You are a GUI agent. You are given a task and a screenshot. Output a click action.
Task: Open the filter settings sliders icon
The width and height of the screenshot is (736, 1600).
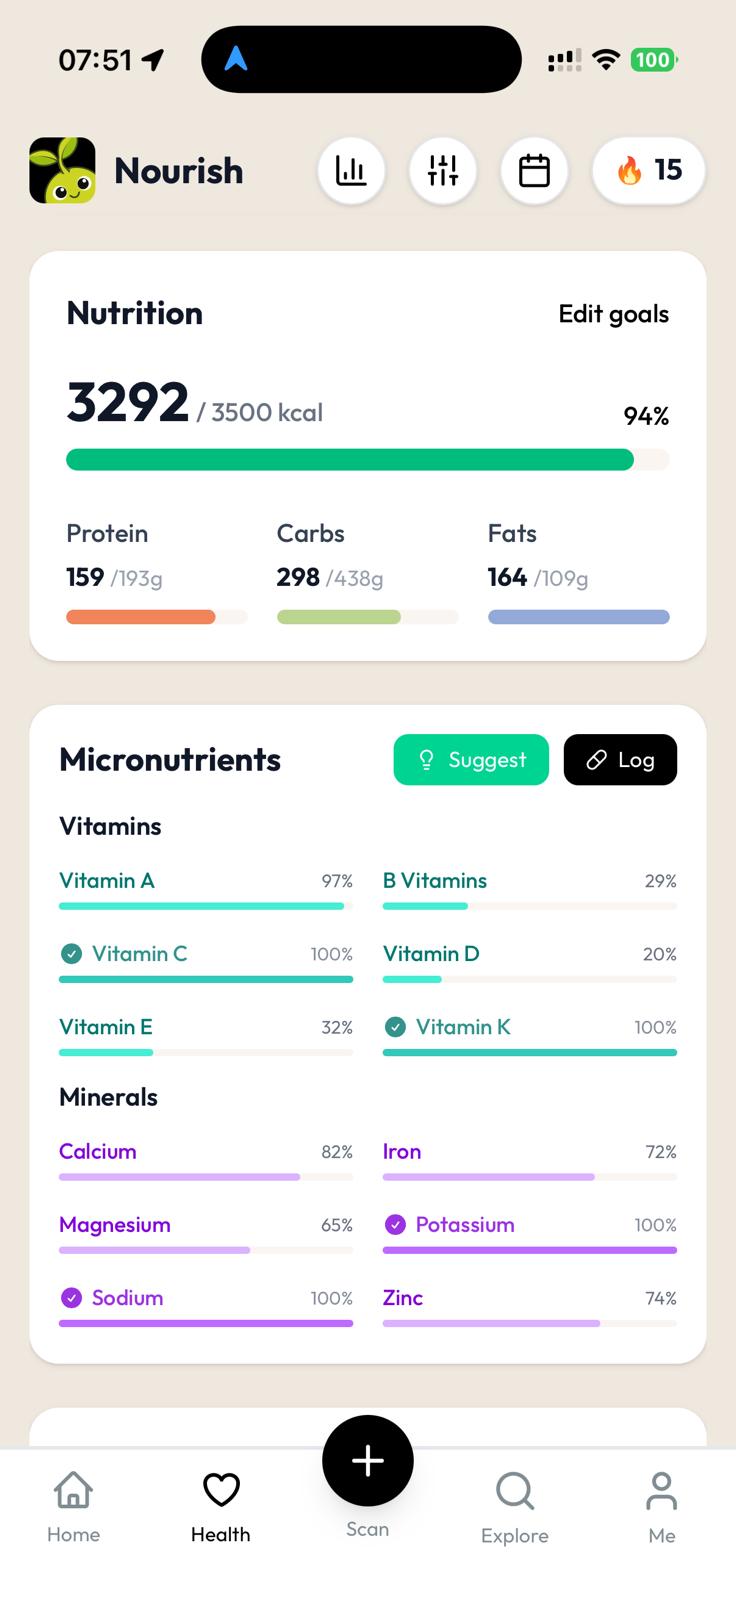coord(443,171)
